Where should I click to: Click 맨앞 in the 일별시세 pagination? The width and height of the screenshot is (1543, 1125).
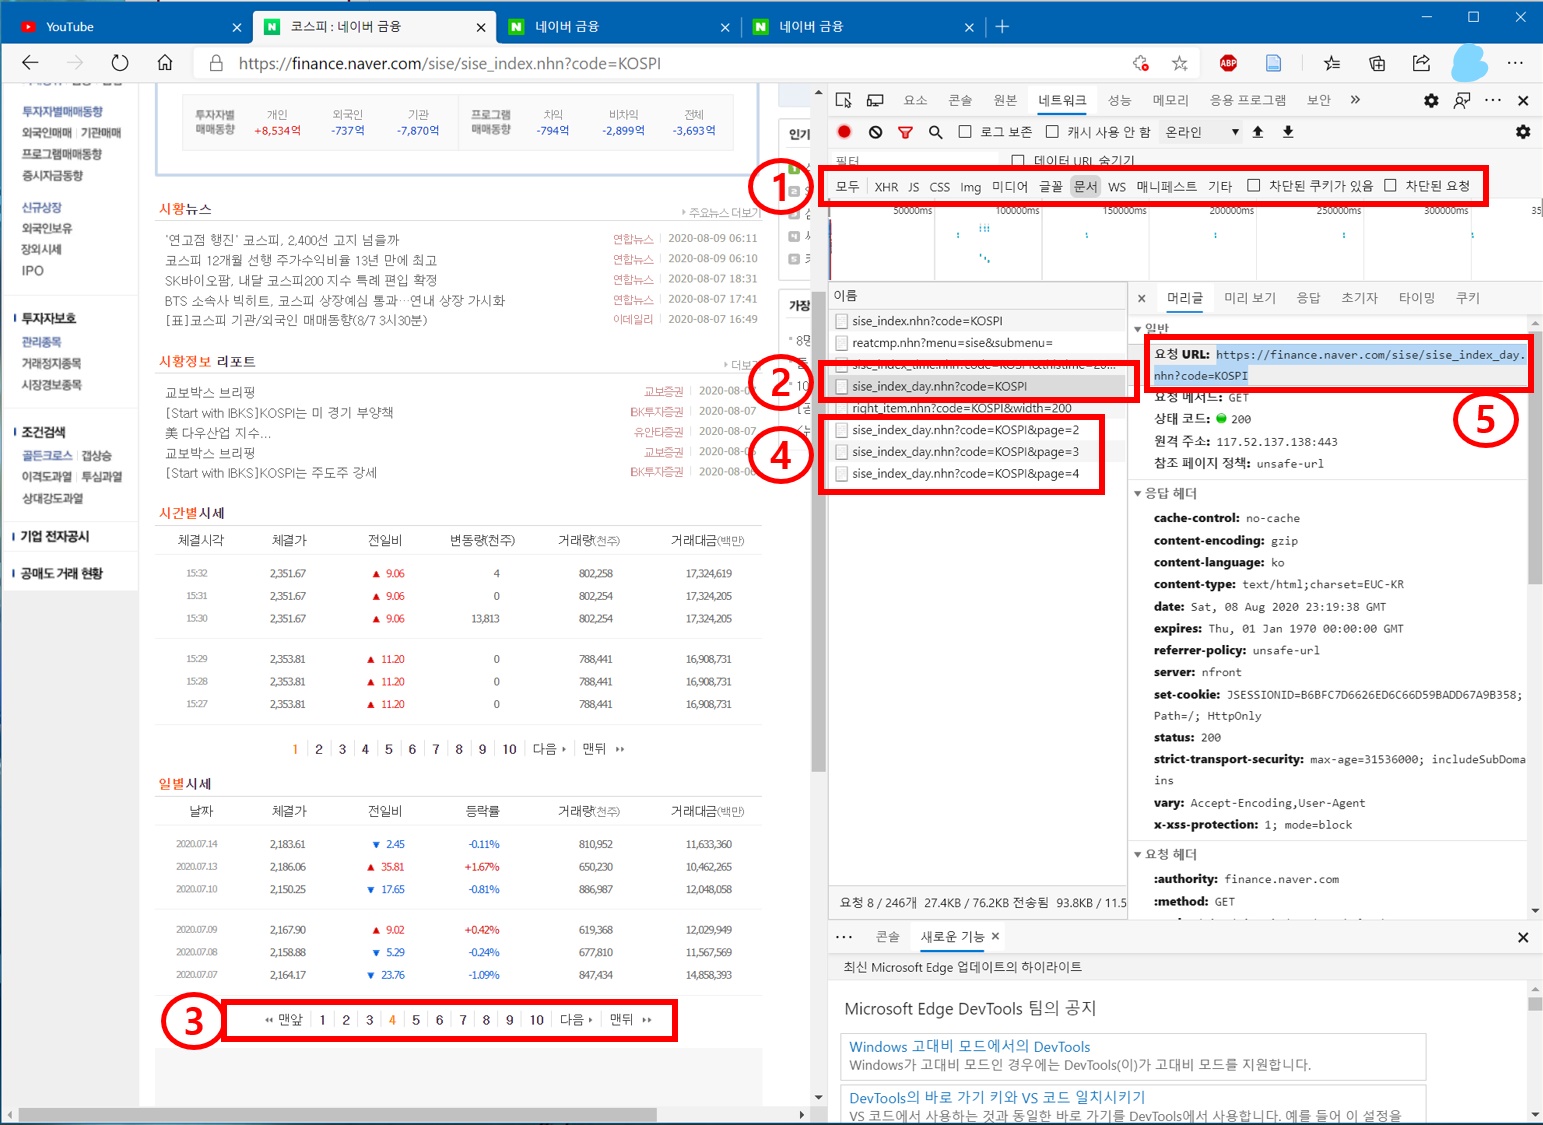(x=283, y=1020)
